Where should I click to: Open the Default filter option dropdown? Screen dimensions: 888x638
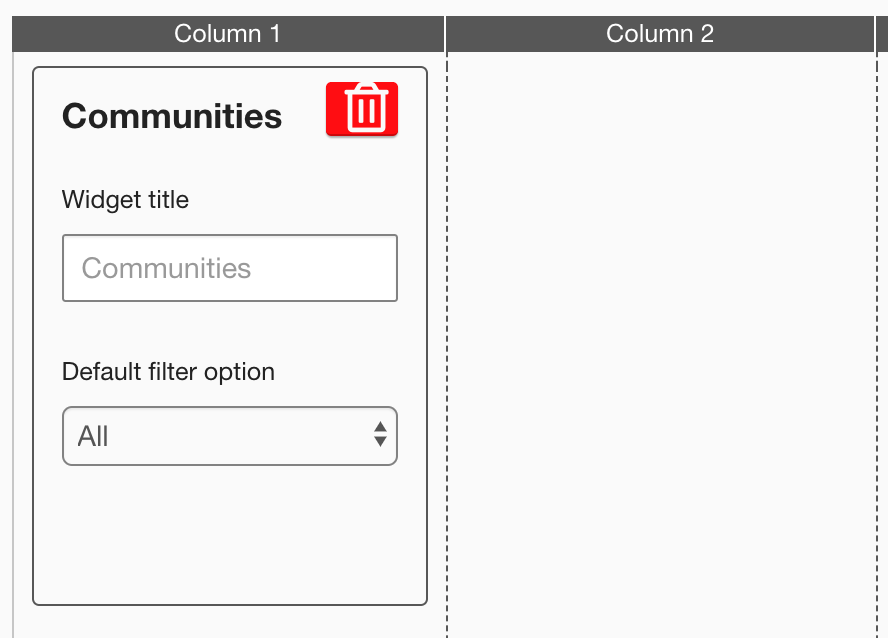229,436
